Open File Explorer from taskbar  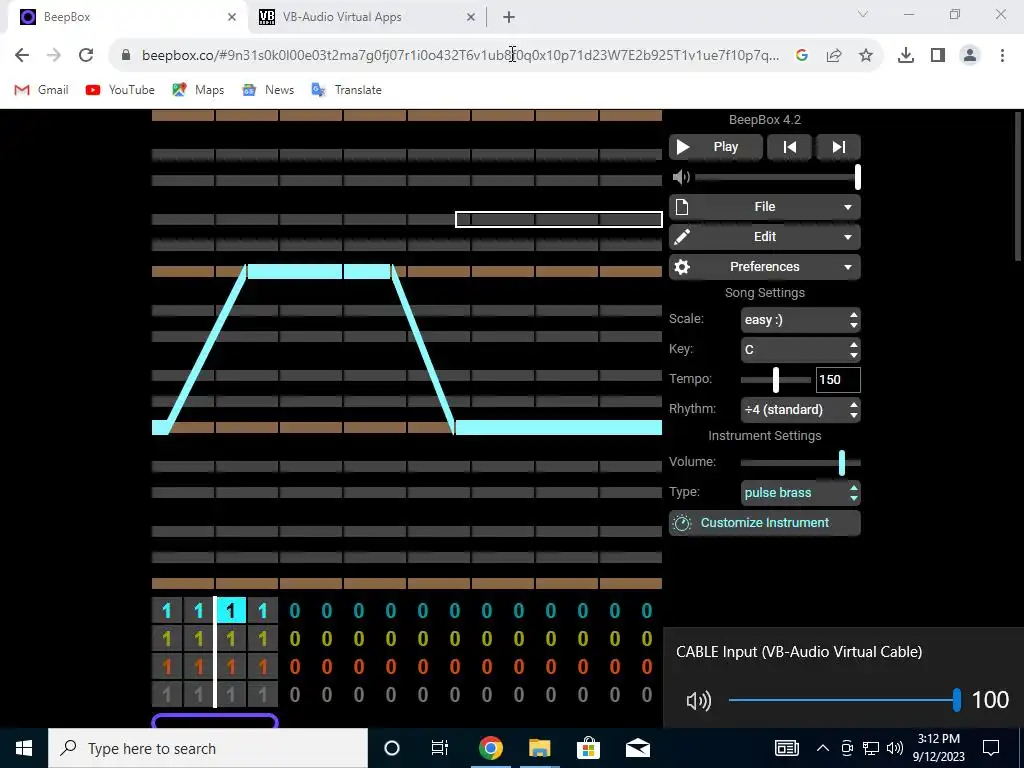pos(539,748)
